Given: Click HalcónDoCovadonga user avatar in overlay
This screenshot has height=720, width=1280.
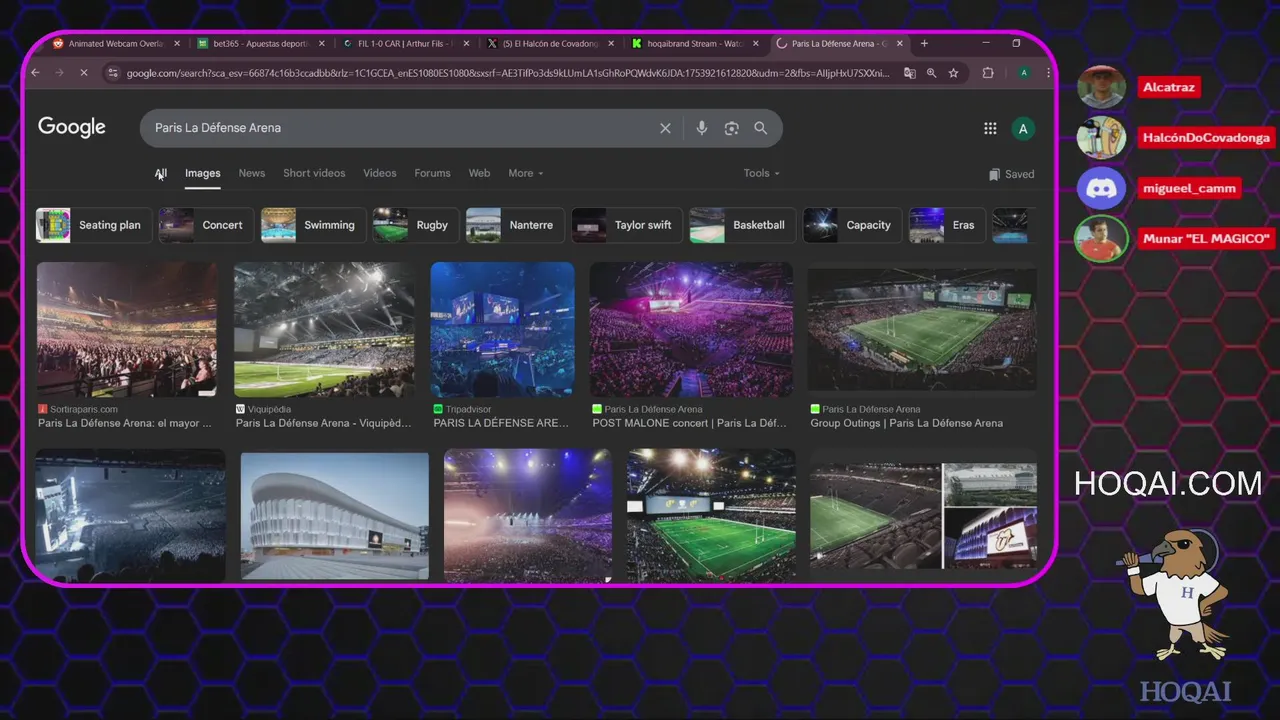Looking at the screenshot, I should point(1101,137).
